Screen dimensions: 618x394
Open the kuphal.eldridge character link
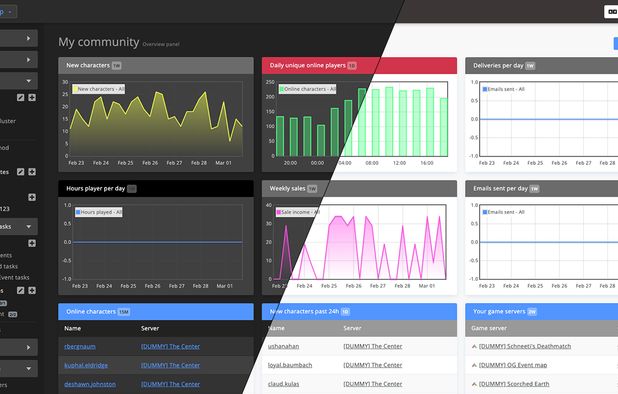[x=86, y=365]
